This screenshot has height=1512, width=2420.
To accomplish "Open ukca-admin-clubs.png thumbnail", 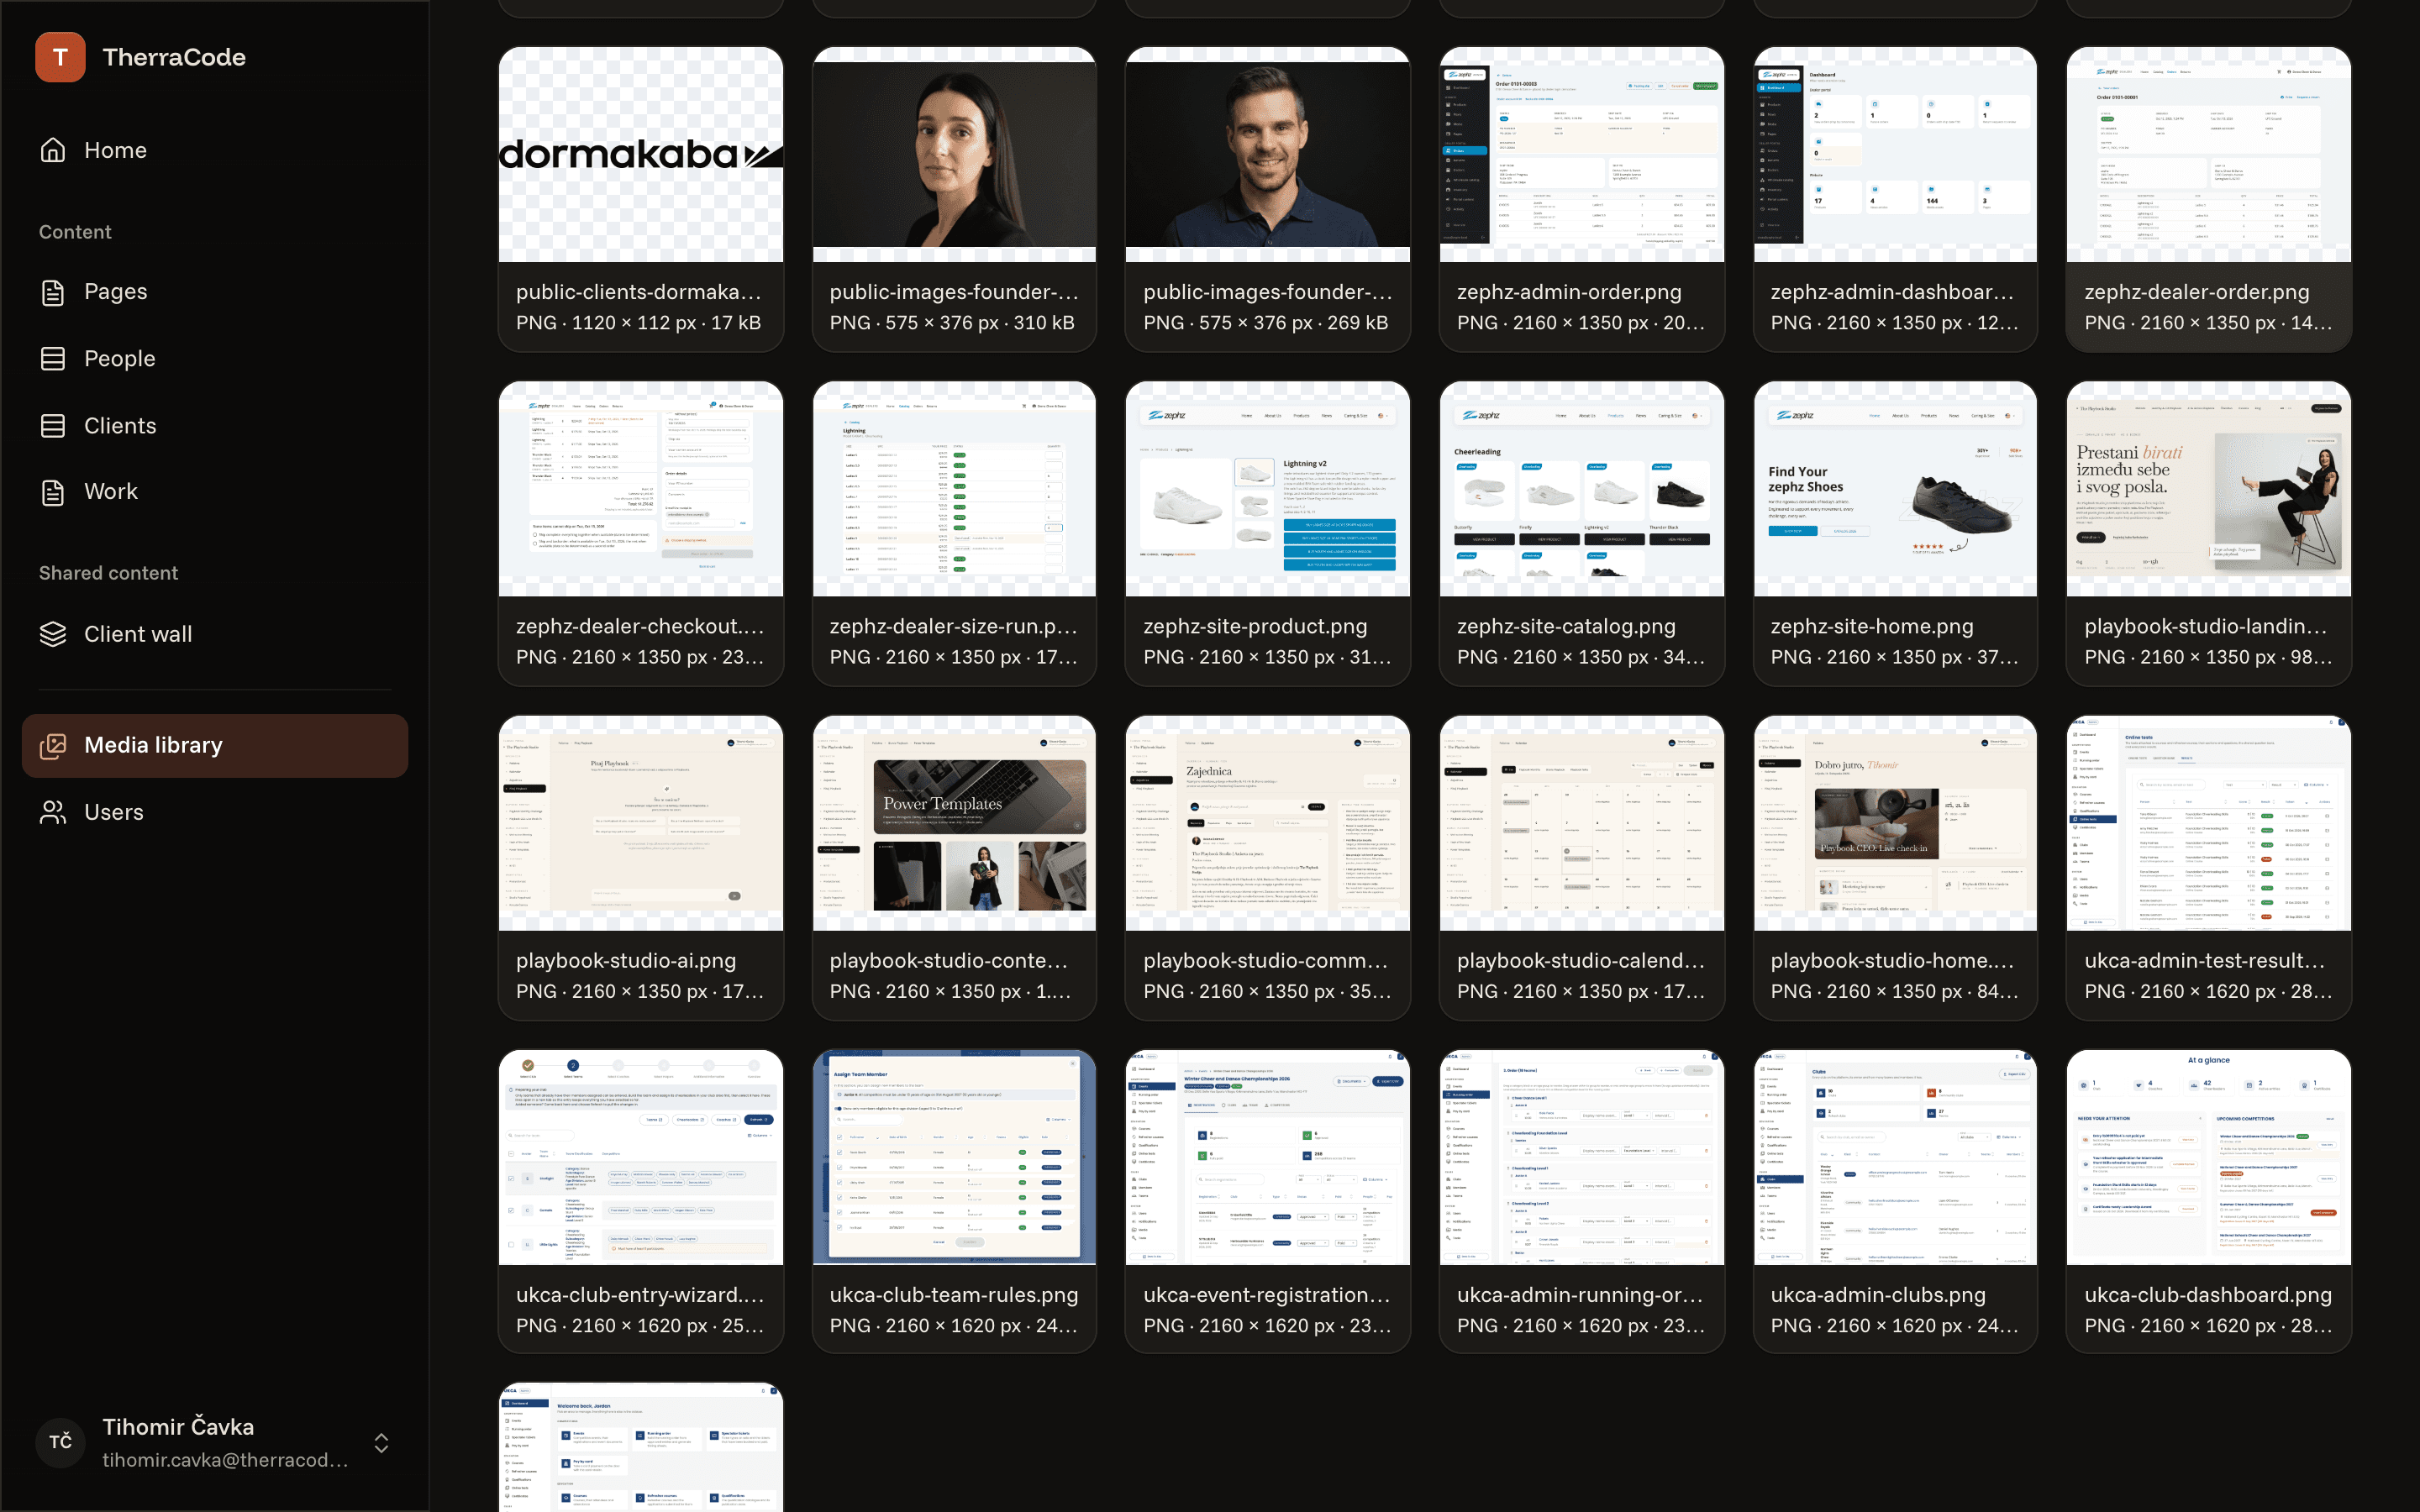I will (x=1895, y=1157).
